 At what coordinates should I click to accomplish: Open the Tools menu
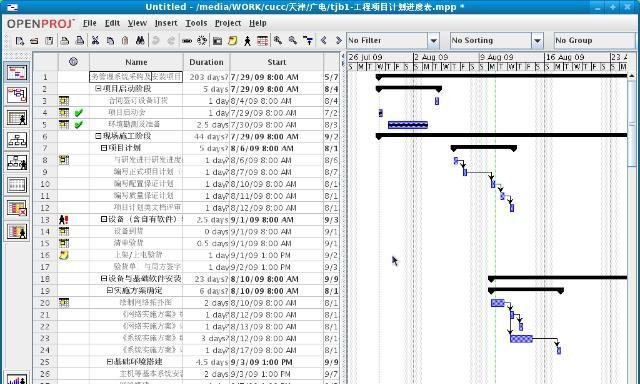pos(196,23)
